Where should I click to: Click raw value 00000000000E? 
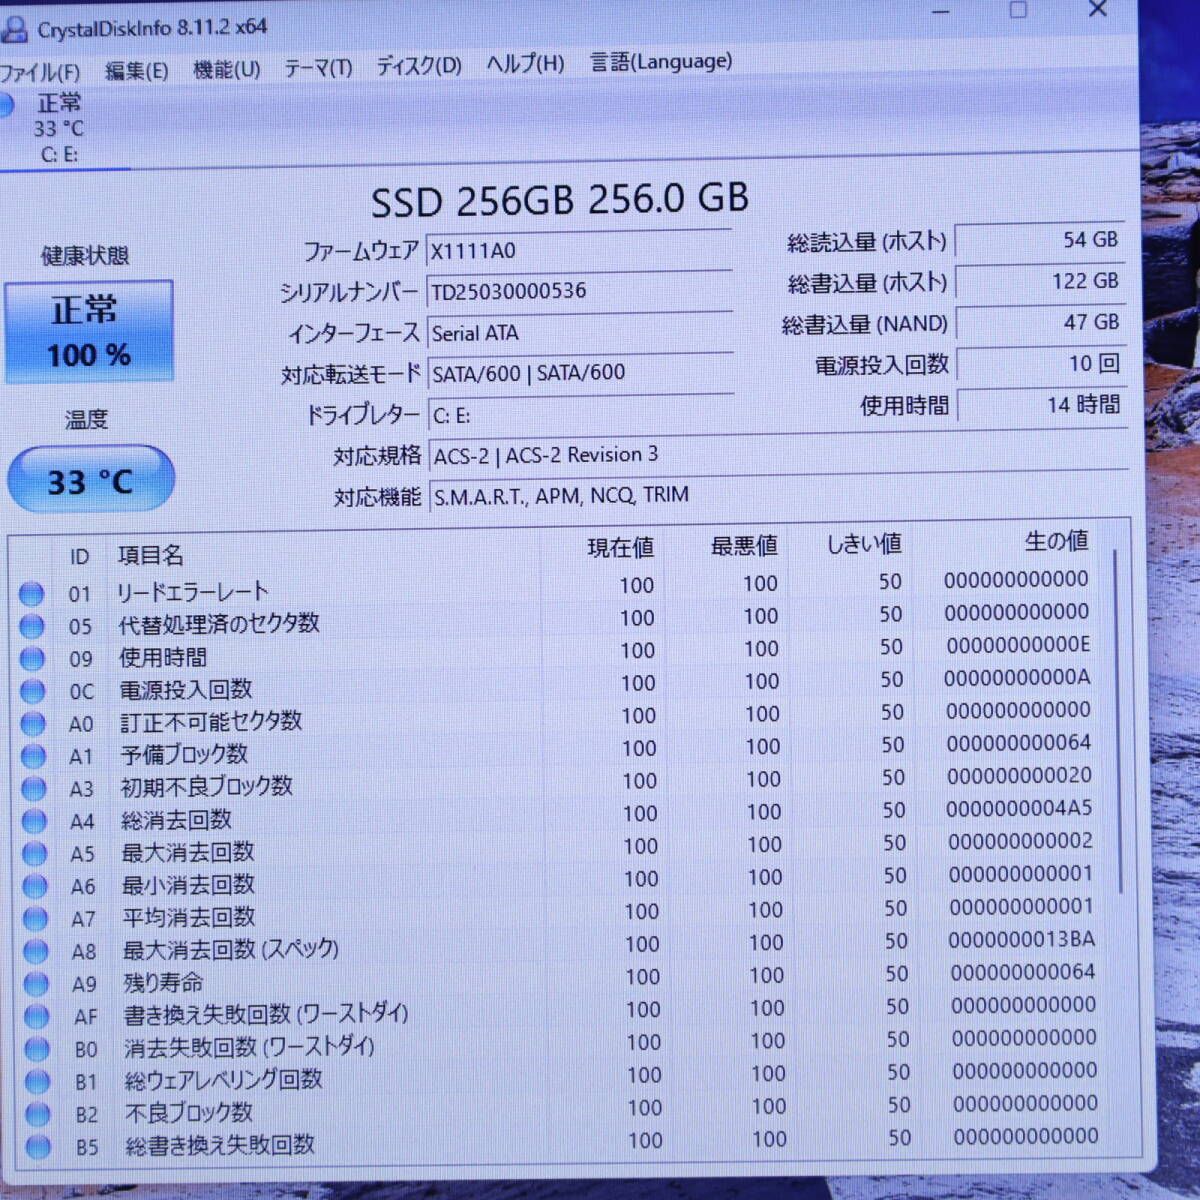(x=1018, y=645)
